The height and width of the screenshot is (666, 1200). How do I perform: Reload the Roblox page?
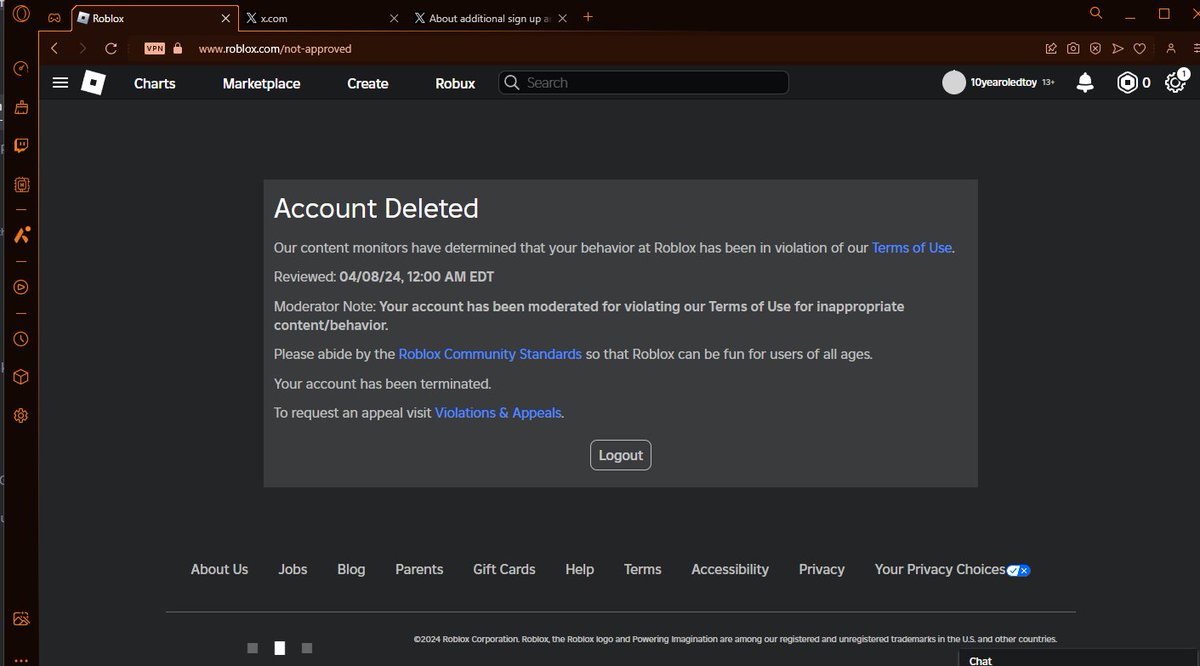tap(110, 48)
